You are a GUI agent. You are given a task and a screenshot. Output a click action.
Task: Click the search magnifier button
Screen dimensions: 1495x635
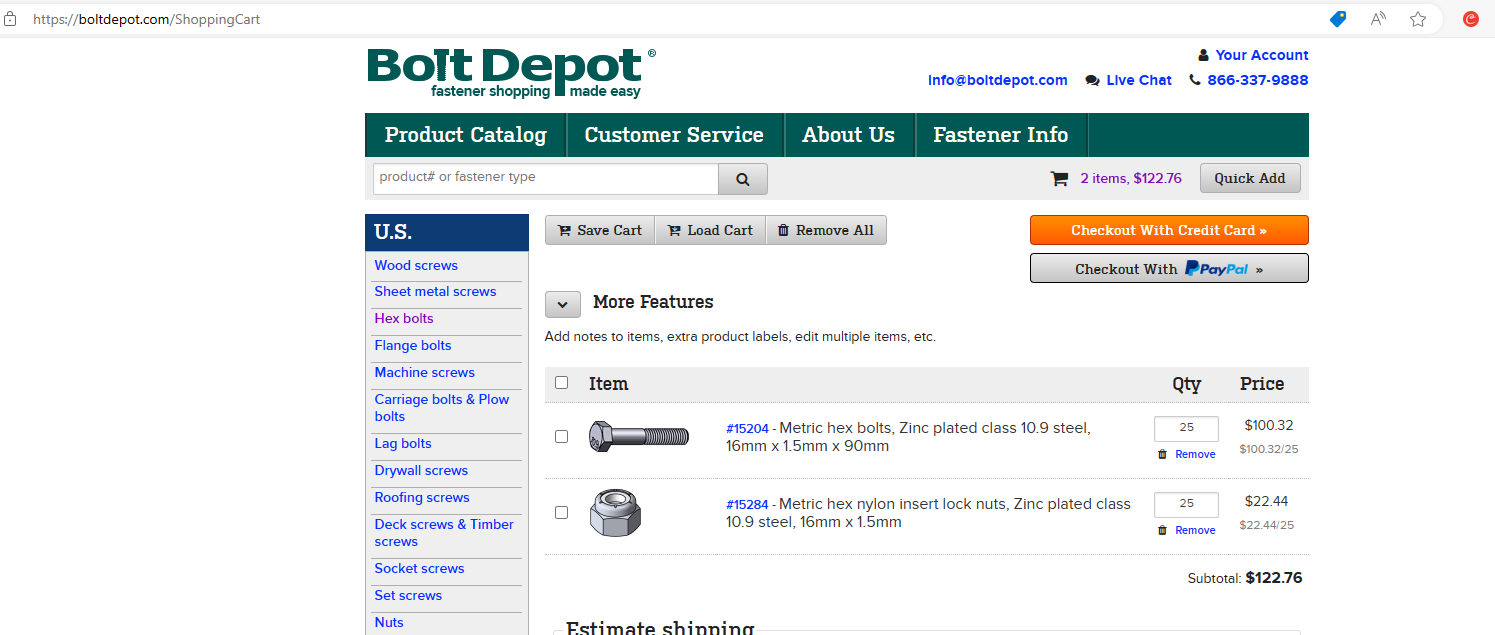pyautogui.click(x=743, y=179)
